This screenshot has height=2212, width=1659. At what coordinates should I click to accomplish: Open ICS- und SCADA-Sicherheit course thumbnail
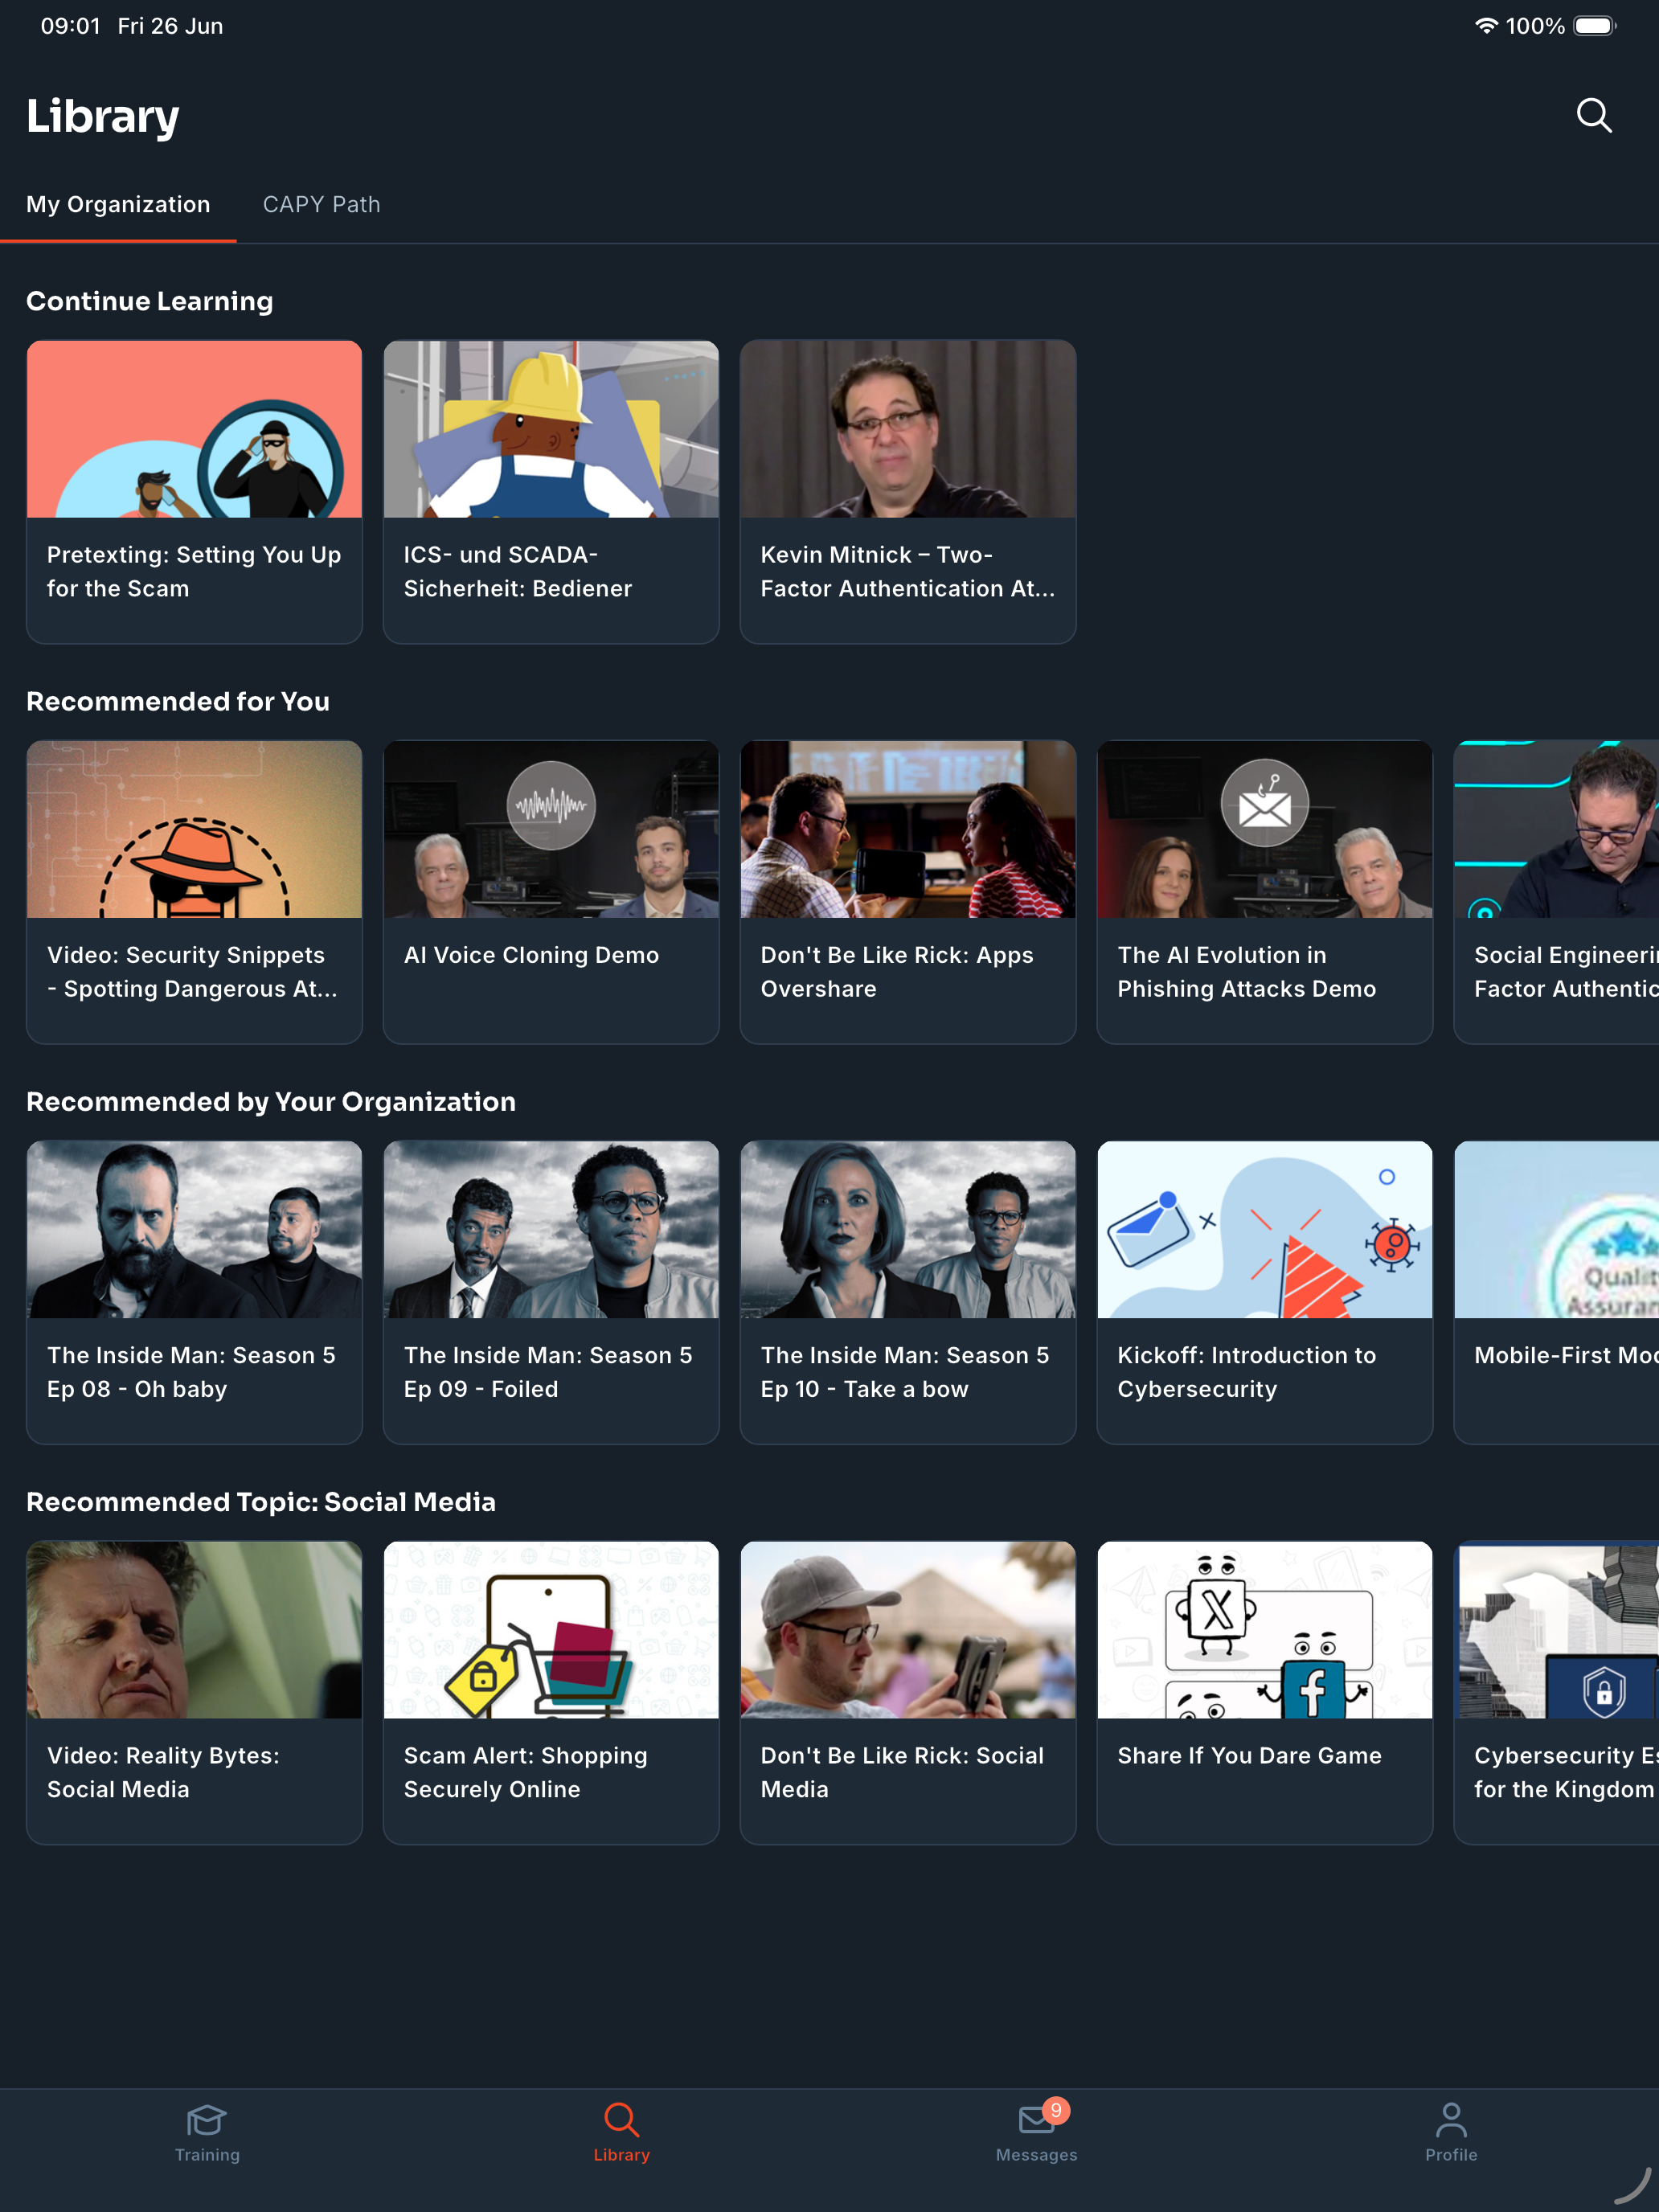tap(551, 429)
